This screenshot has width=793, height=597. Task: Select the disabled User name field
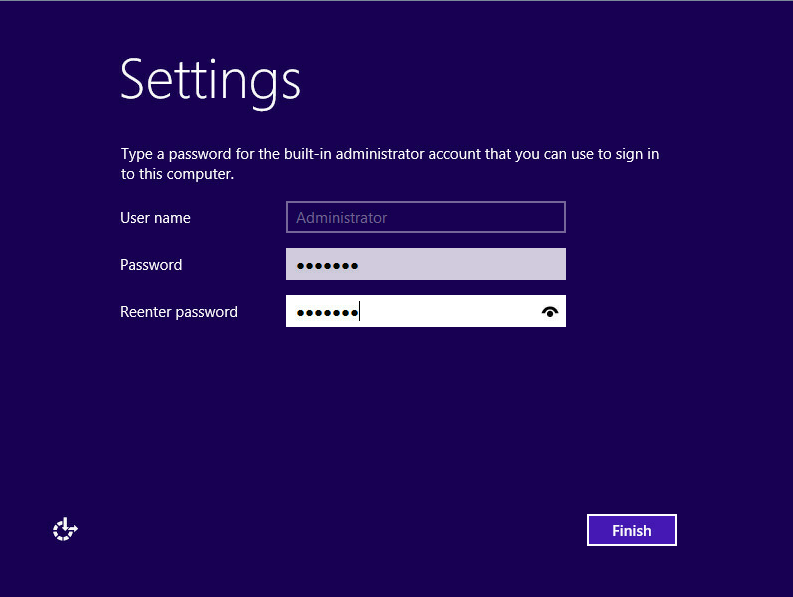[x=426, y=217]
